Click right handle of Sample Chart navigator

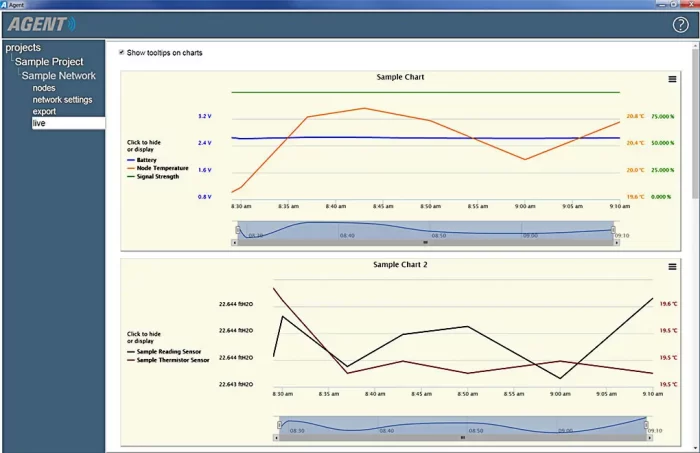(615, 229)
